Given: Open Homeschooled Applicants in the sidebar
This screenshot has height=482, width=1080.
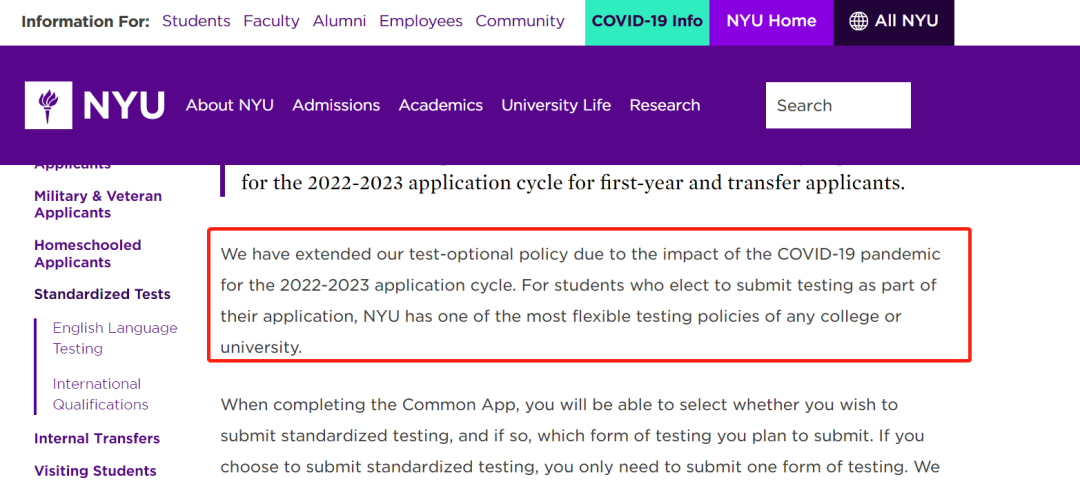Looking at the screenshot, I should pyautogui.click(x=88, y=253).
